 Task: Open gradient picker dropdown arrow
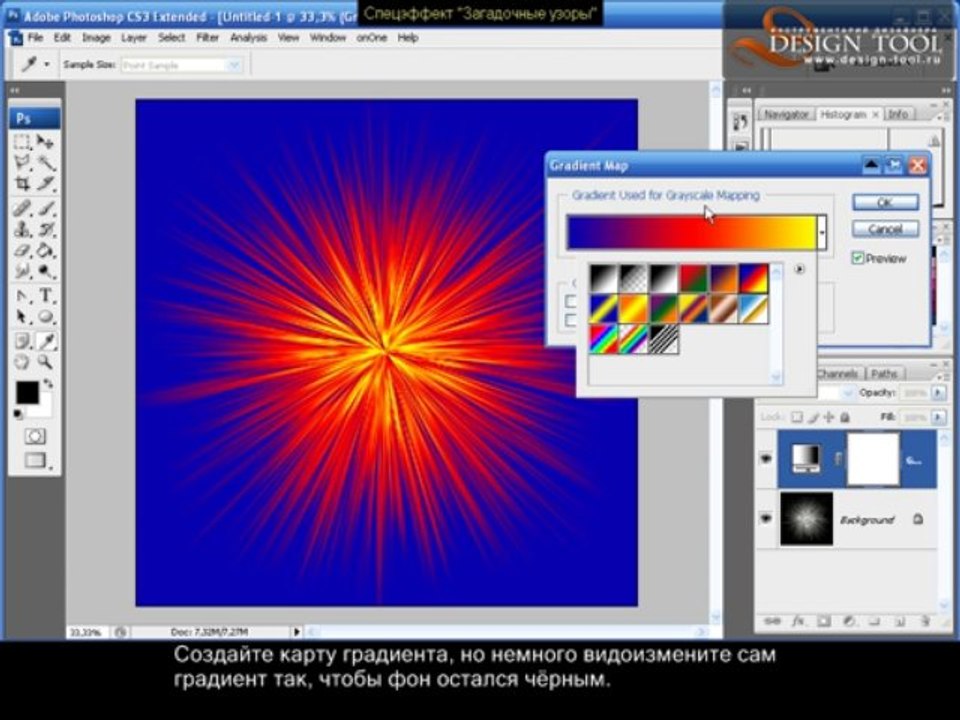[x=822, y=233]
